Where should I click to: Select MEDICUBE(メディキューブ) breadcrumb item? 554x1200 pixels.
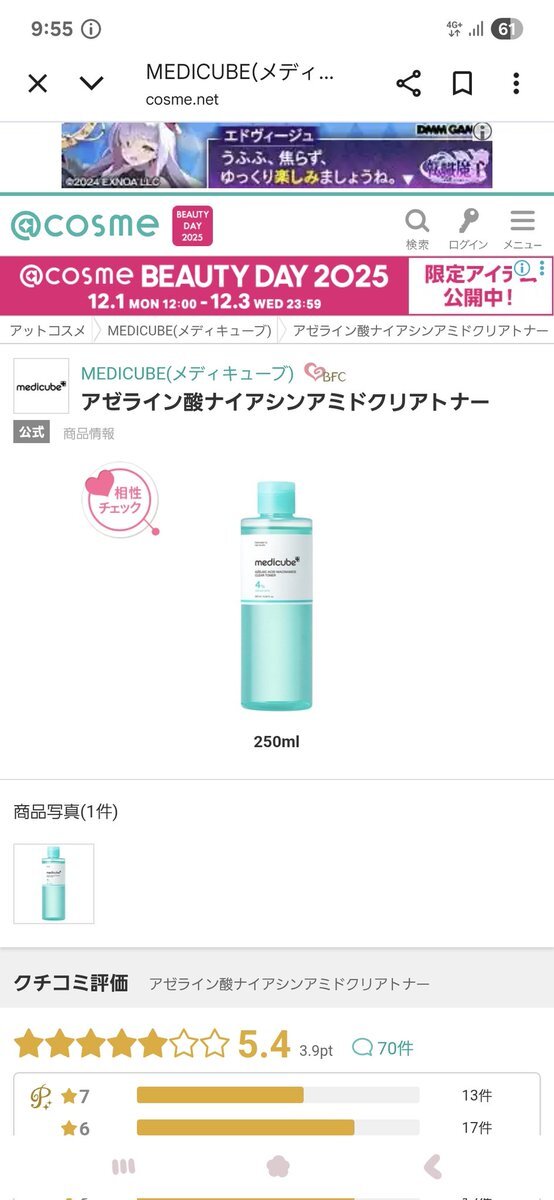click(189, 330)
